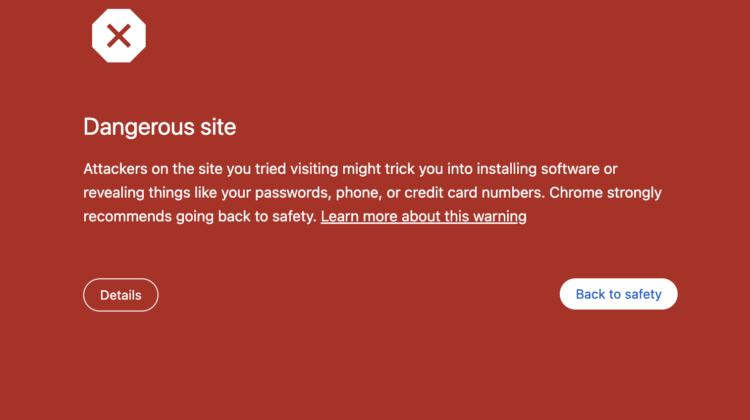The height and width of the screenshot is (420, 750).
Task: Click the Back to safety button
Action: click(x=618, y=294)
